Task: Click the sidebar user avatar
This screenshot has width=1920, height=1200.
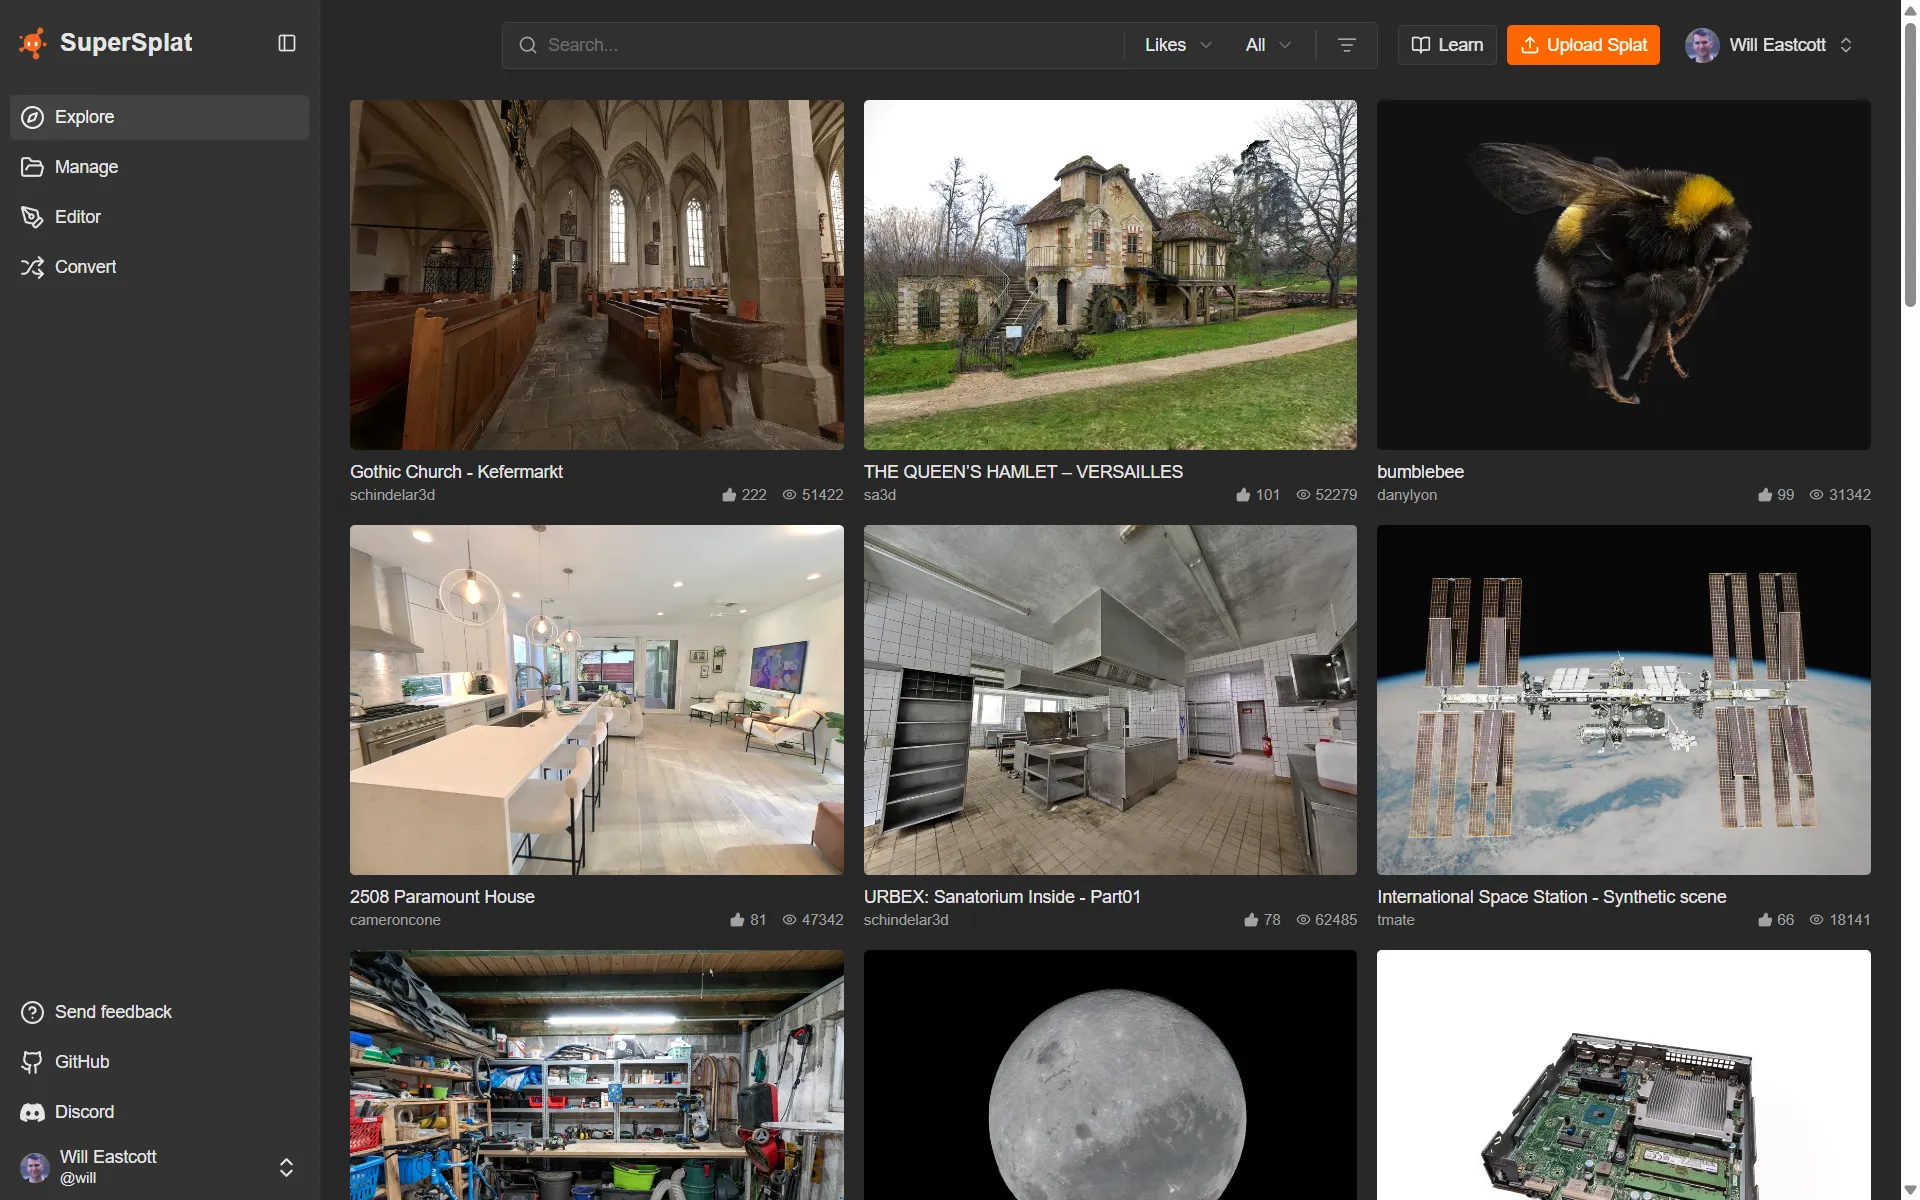Action: pos(35,1167)
